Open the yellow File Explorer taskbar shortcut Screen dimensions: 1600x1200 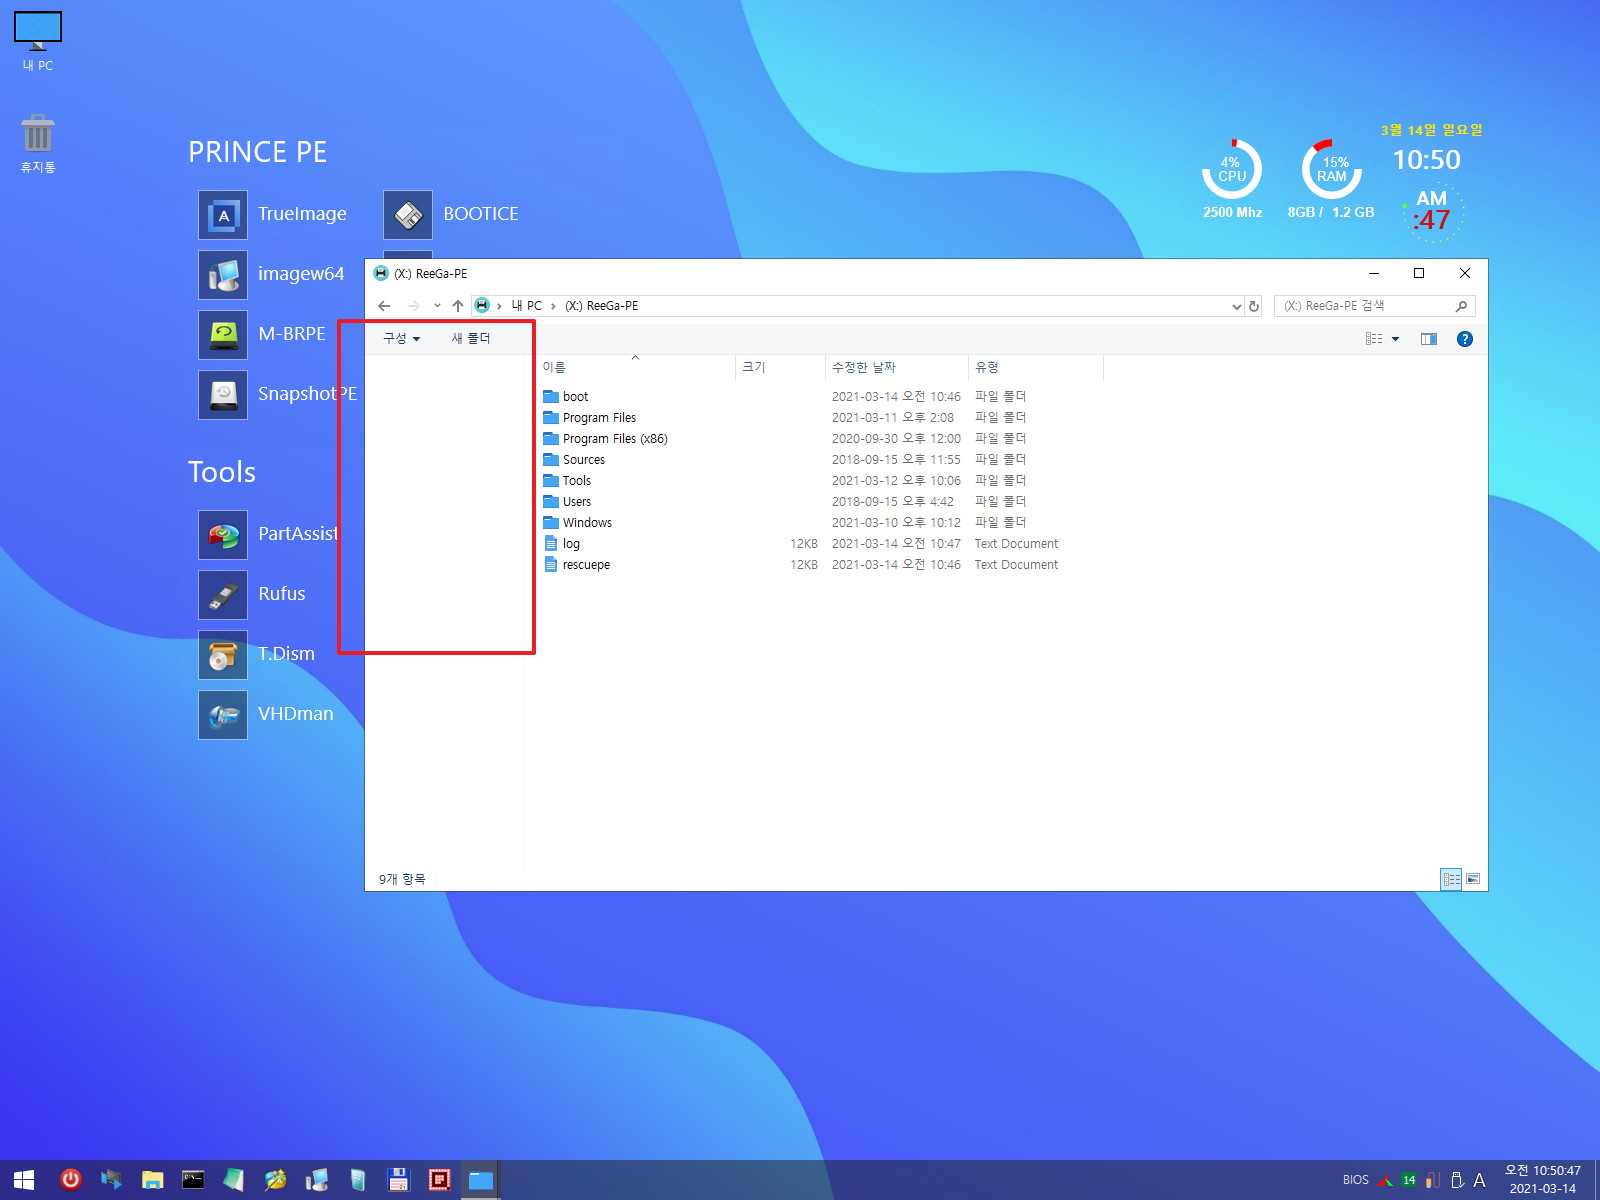[152, 1180]
